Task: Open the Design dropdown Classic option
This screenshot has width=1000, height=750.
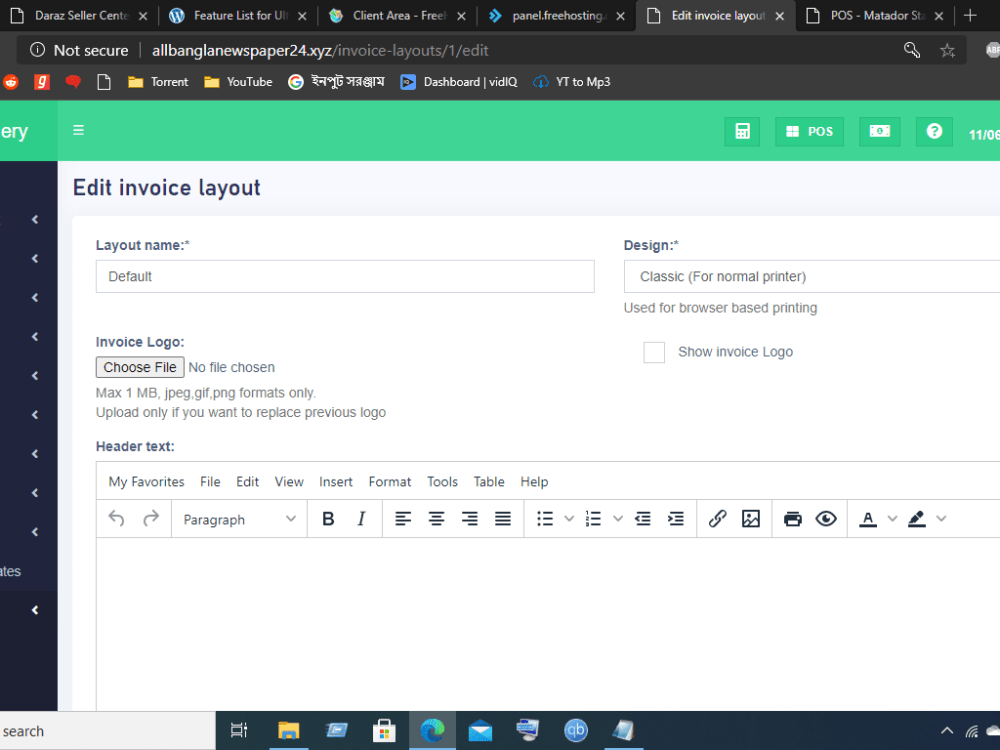Action: pos(811,276)
